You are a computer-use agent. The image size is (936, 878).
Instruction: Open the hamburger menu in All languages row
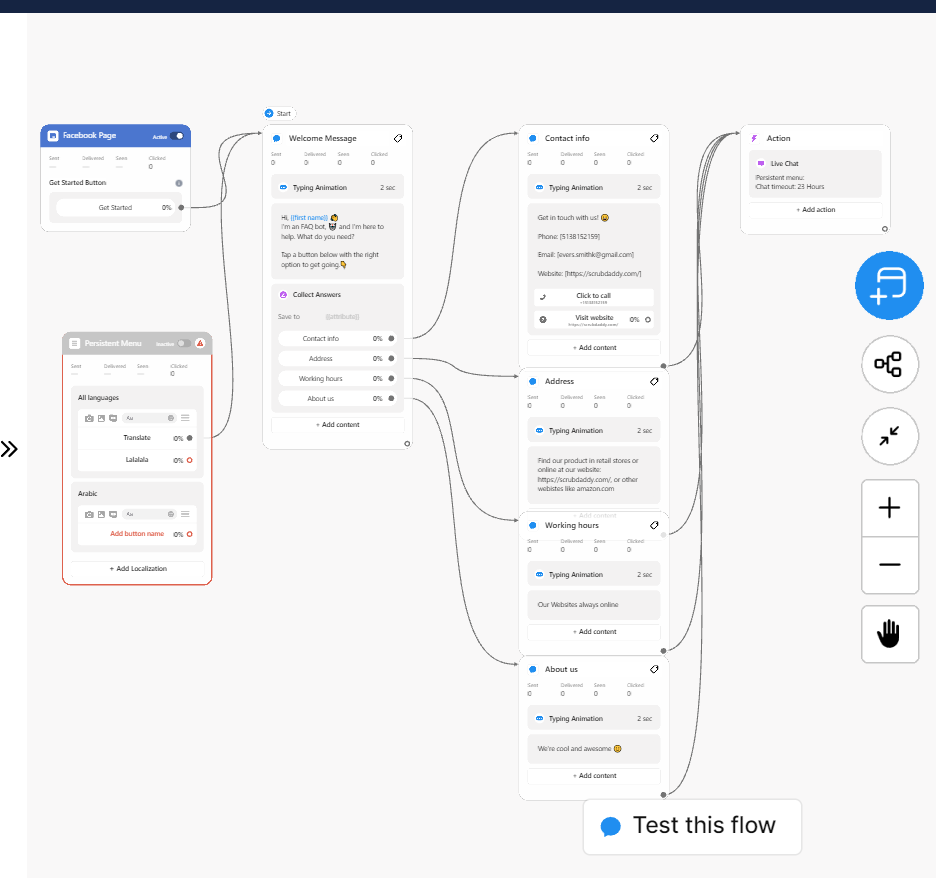(185, 417)
